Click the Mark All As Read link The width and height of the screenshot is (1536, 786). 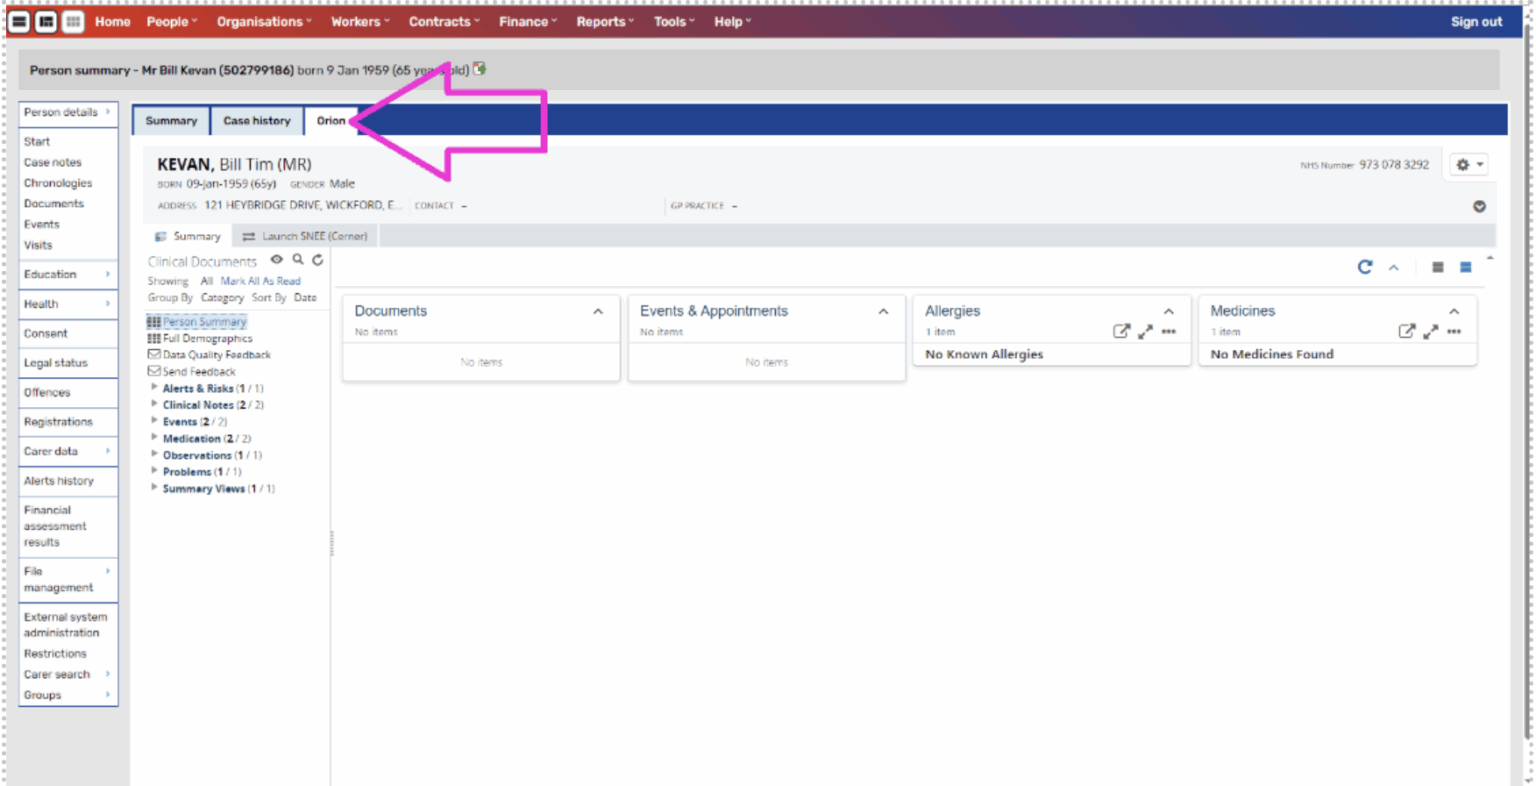coord(260,281)
